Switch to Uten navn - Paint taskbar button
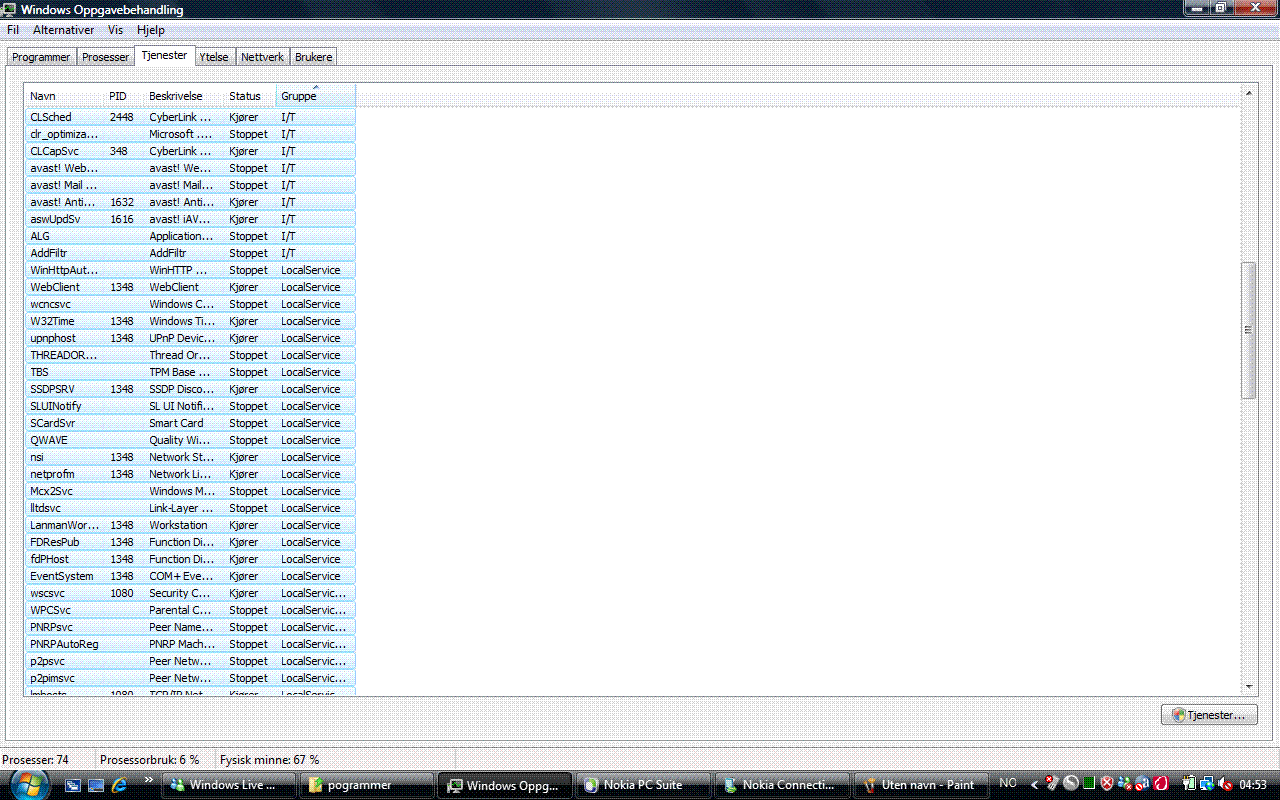 922,785
